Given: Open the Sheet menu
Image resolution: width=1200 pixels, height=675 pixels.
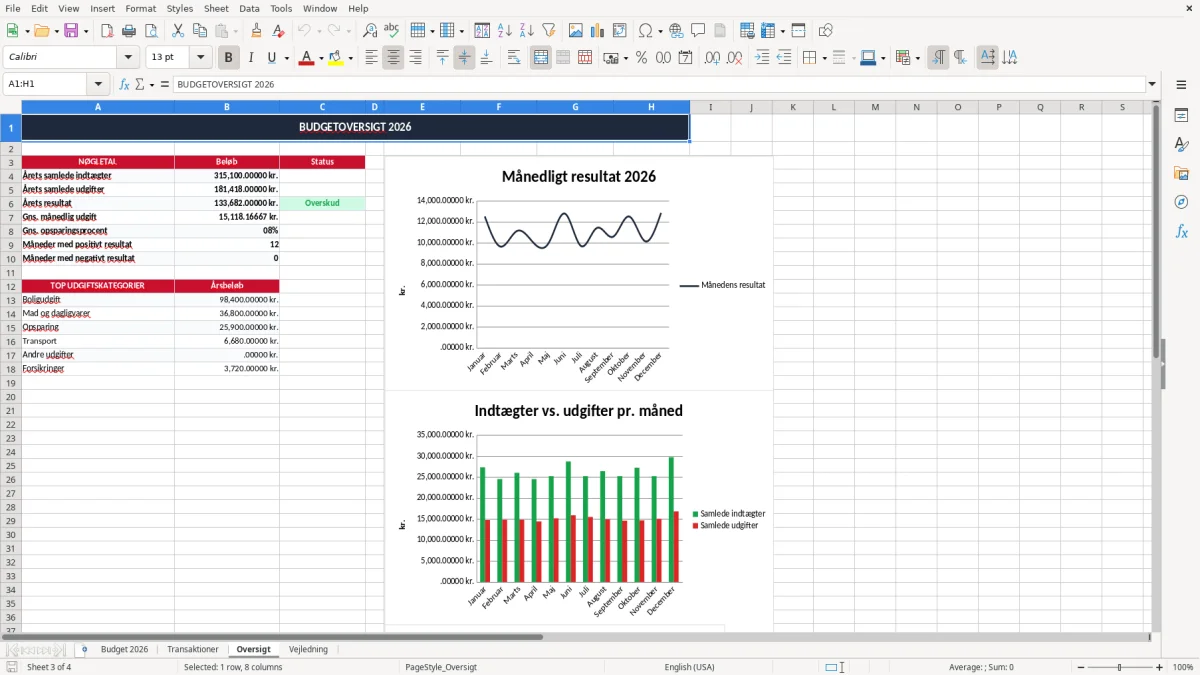Looking at the screenshot, I should 216,8.
